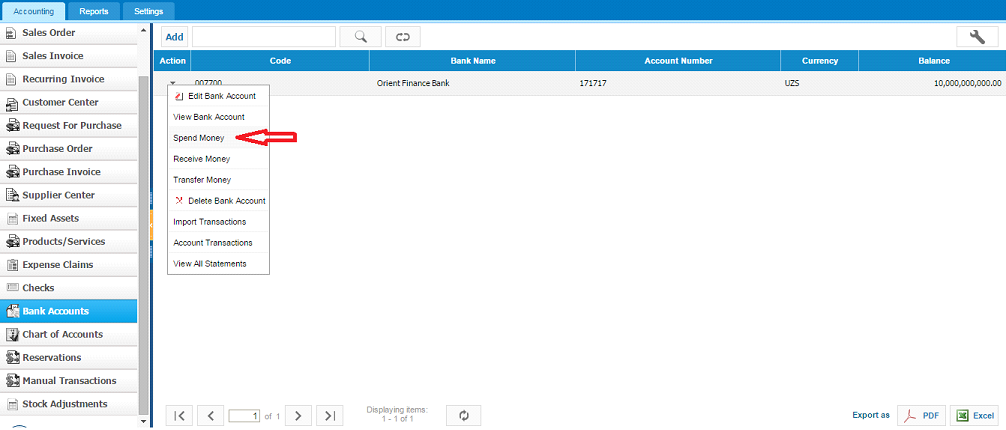Click the Fixed Assets icon
Viewport: 1006px width, 430px height.
tap(11, 218)
